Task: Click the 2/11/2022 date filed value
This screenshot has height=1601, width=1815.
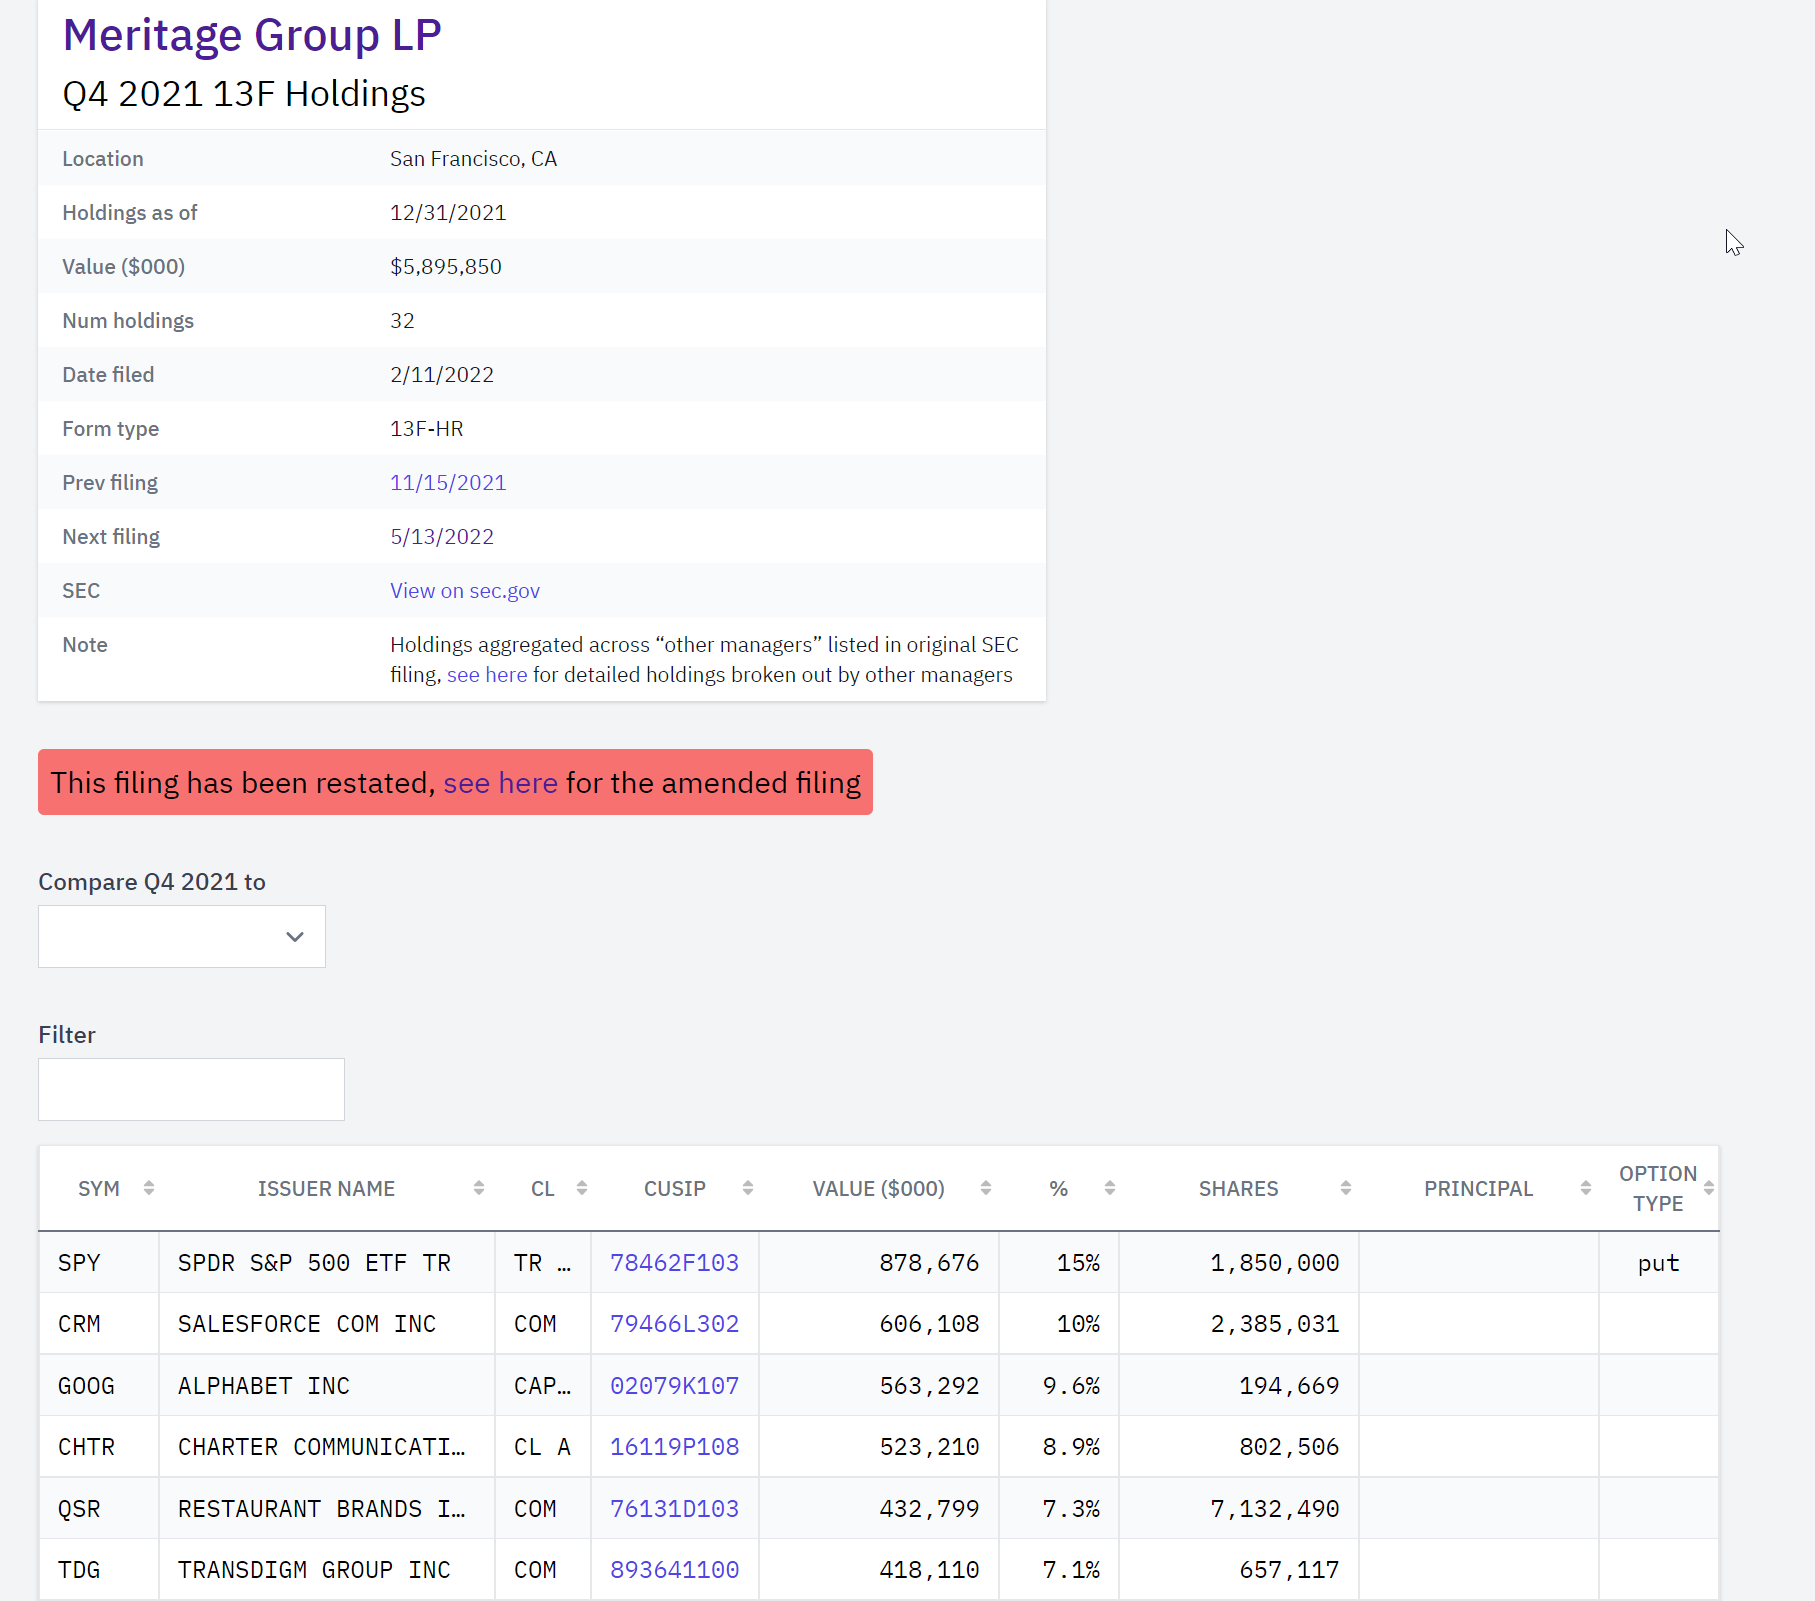Action: tap(442, 375)
